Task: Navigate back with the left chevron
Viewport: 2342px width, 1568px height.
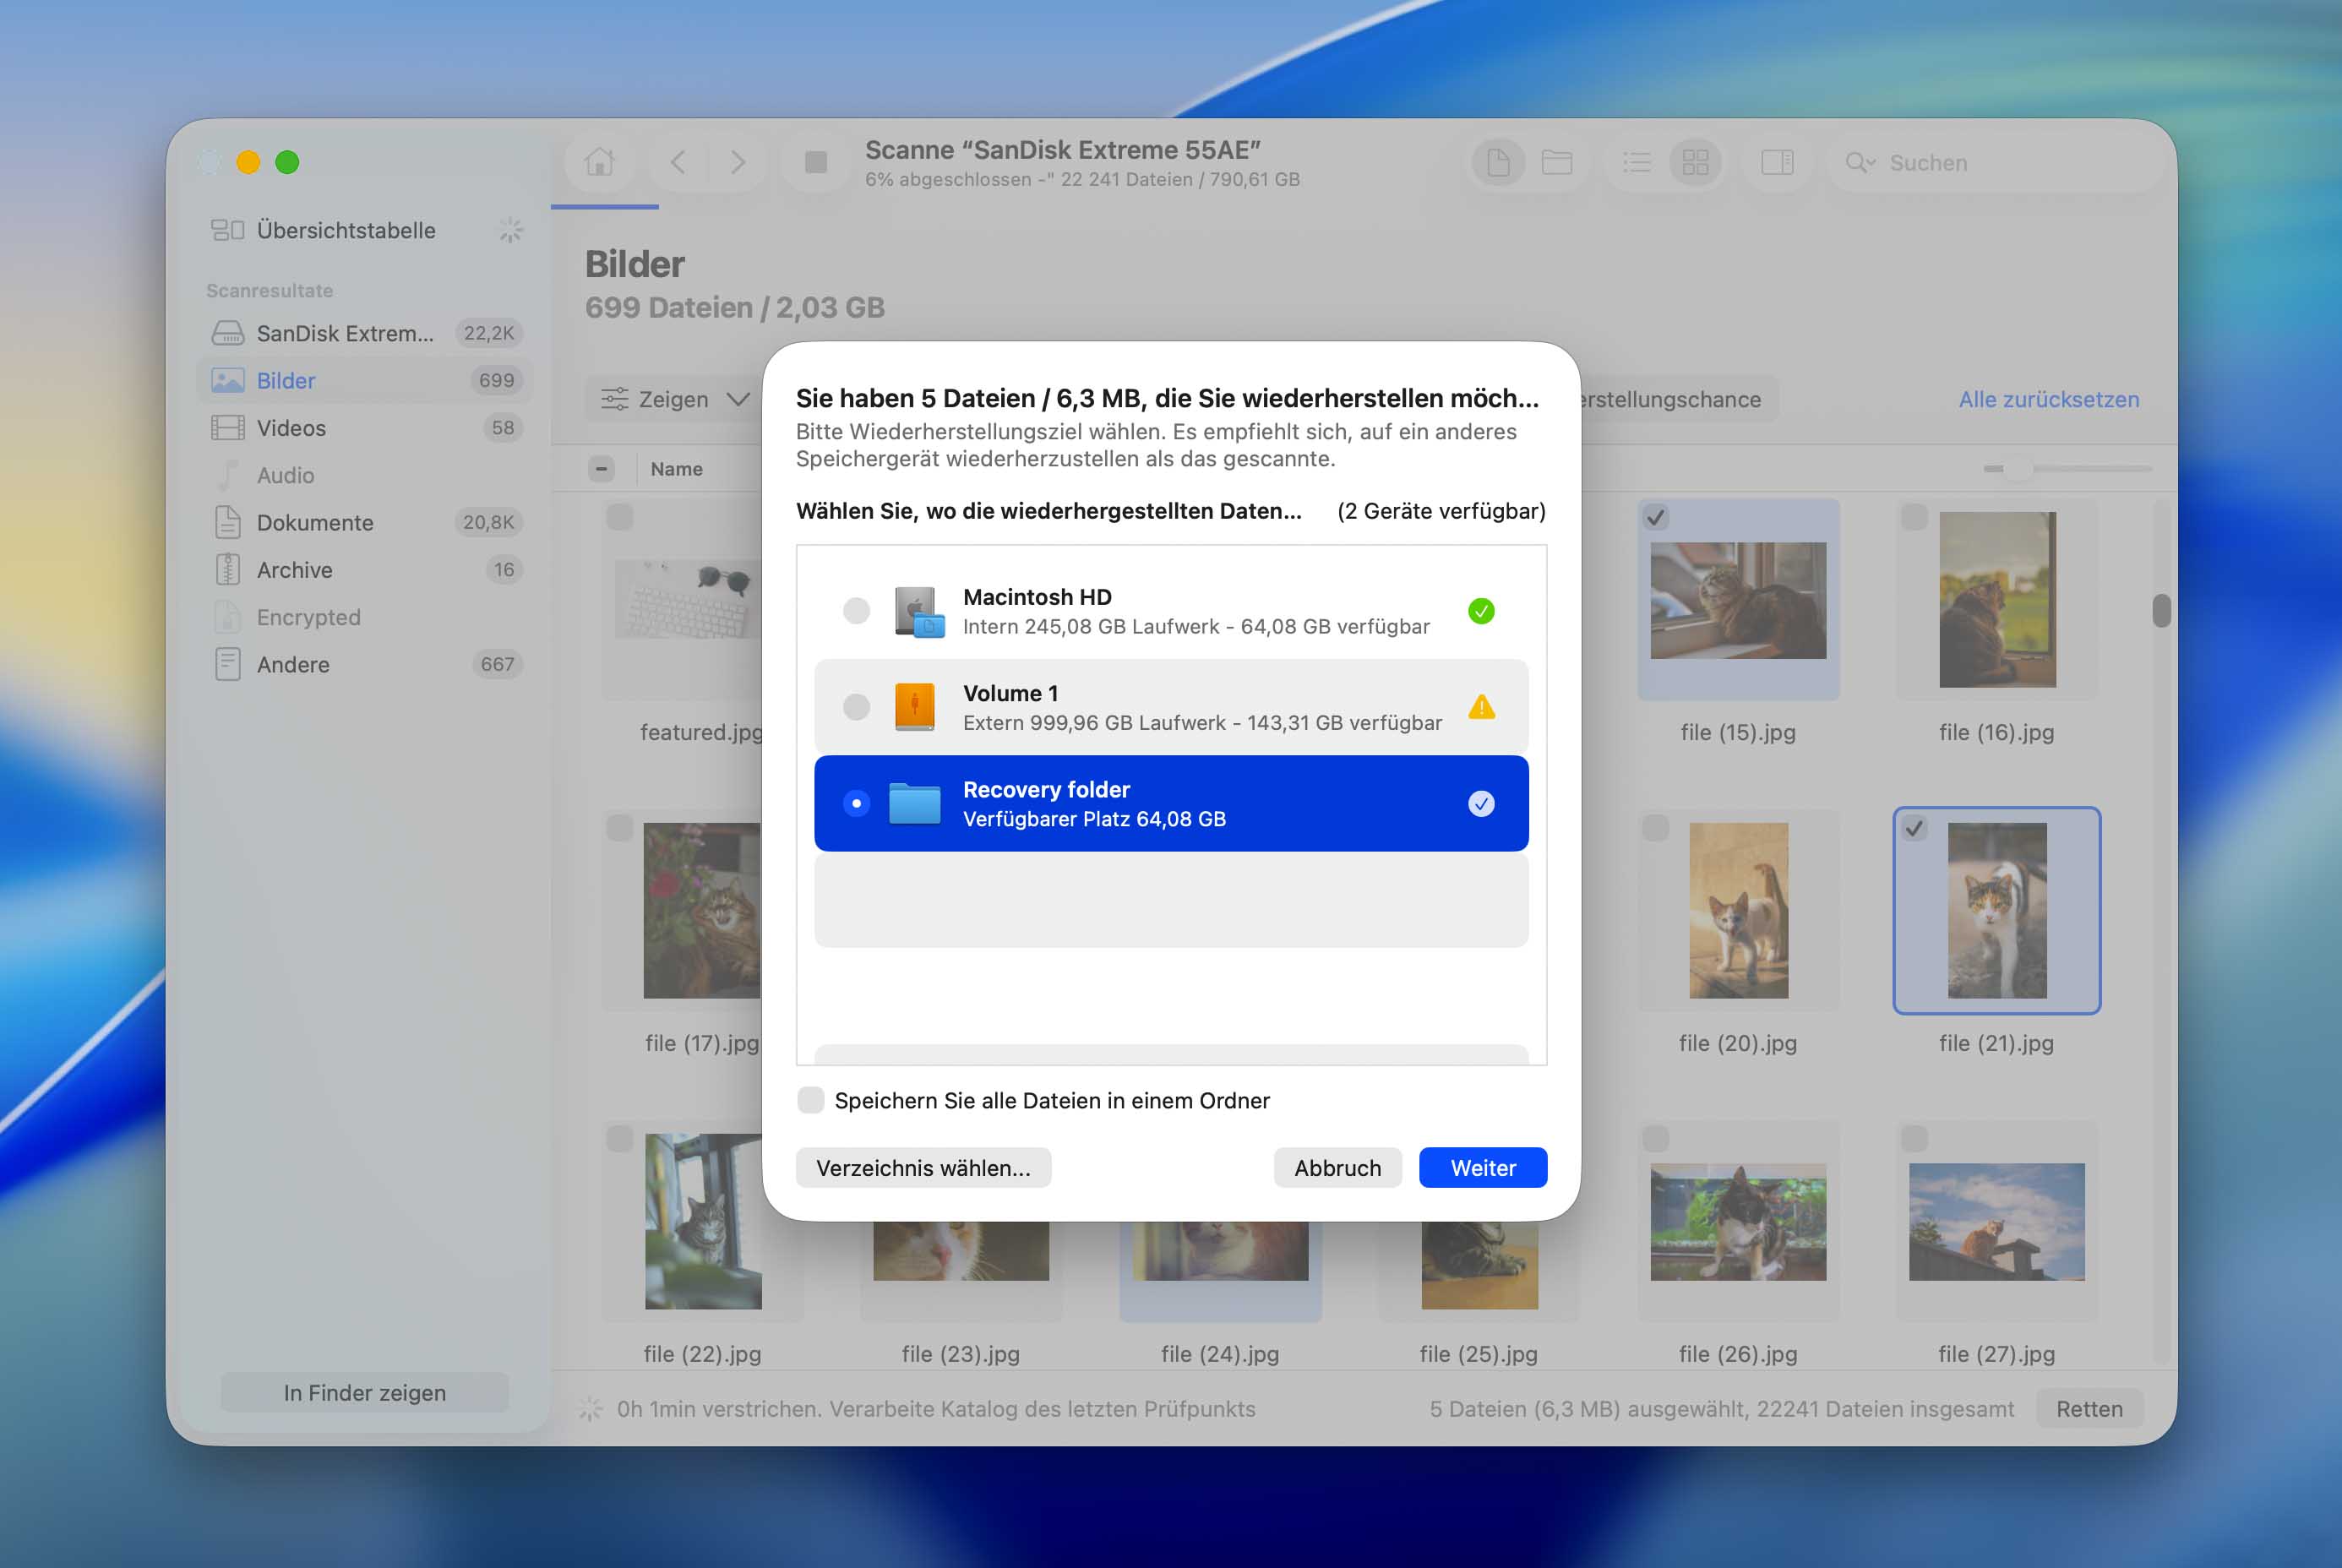Action: (x=678, y=162)
